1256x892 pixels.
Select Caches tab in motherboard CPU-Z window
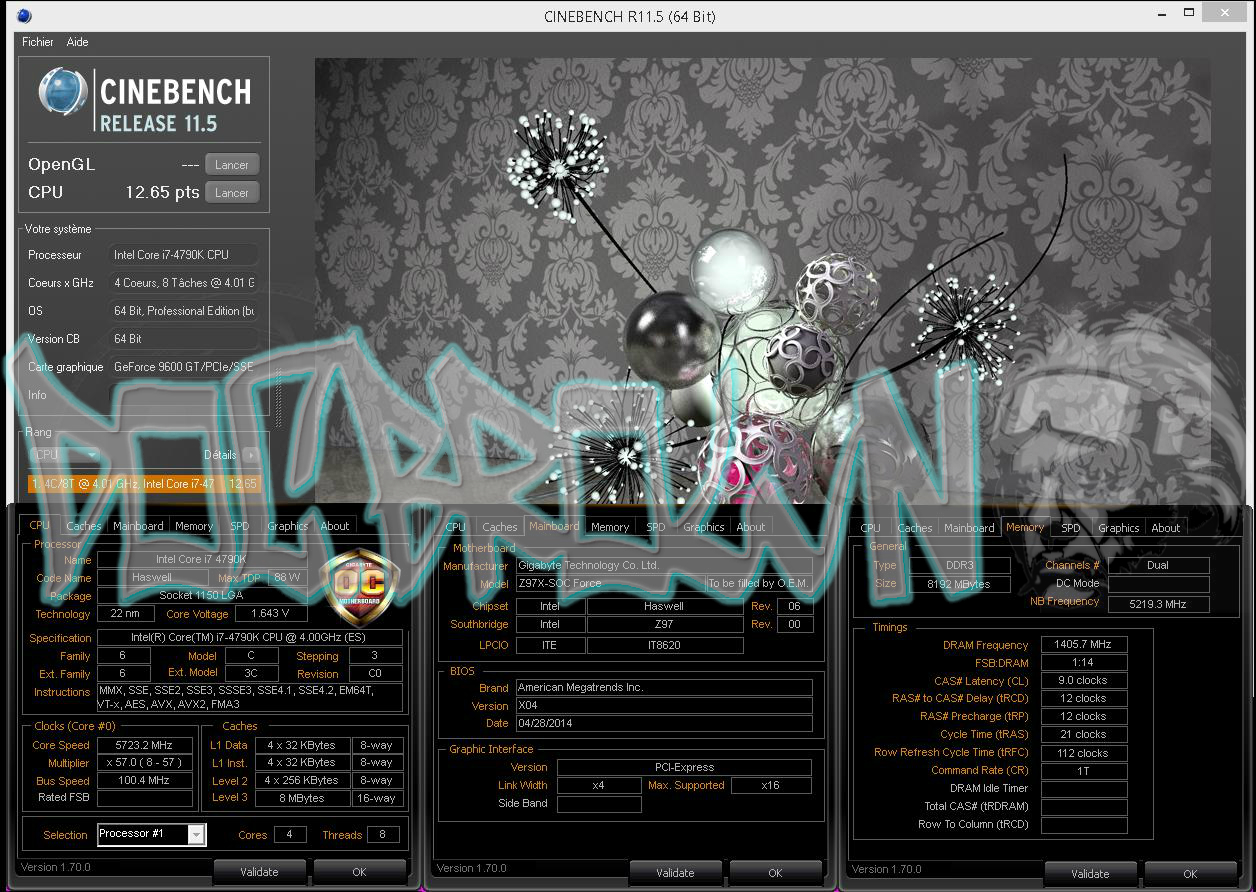point(500,527)
